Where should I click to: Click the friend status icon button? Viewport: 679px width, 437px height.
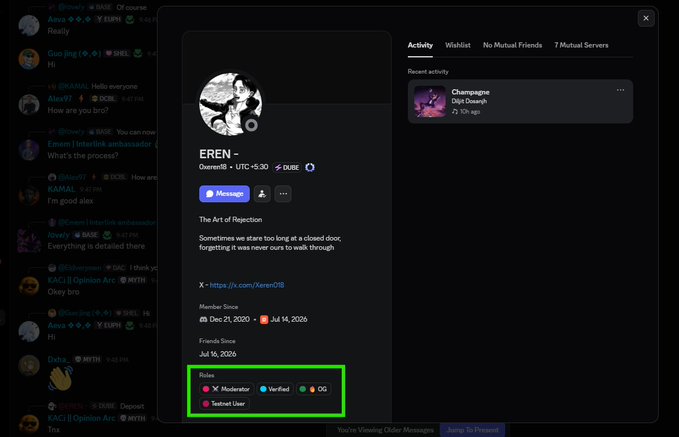(262, 194)
